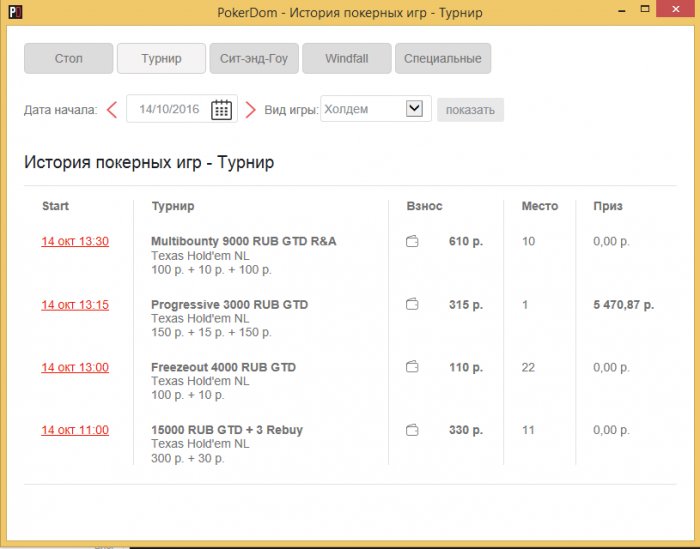Open the Специальные tab
Viewport: 700px width, 549px height.
[x=442, y=59]
